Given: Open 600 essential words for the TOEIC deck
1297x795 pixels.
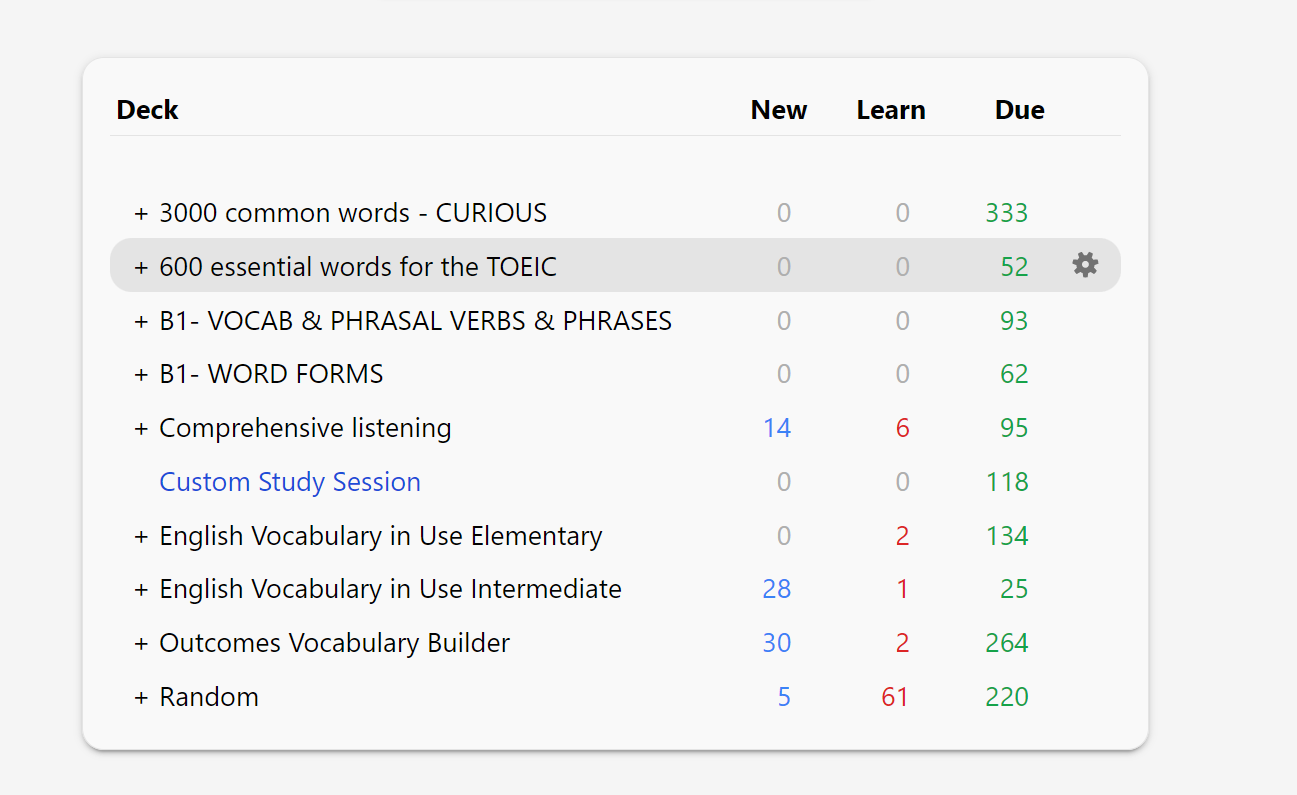Looking at the screenshot, I should (x=358, y=267).
